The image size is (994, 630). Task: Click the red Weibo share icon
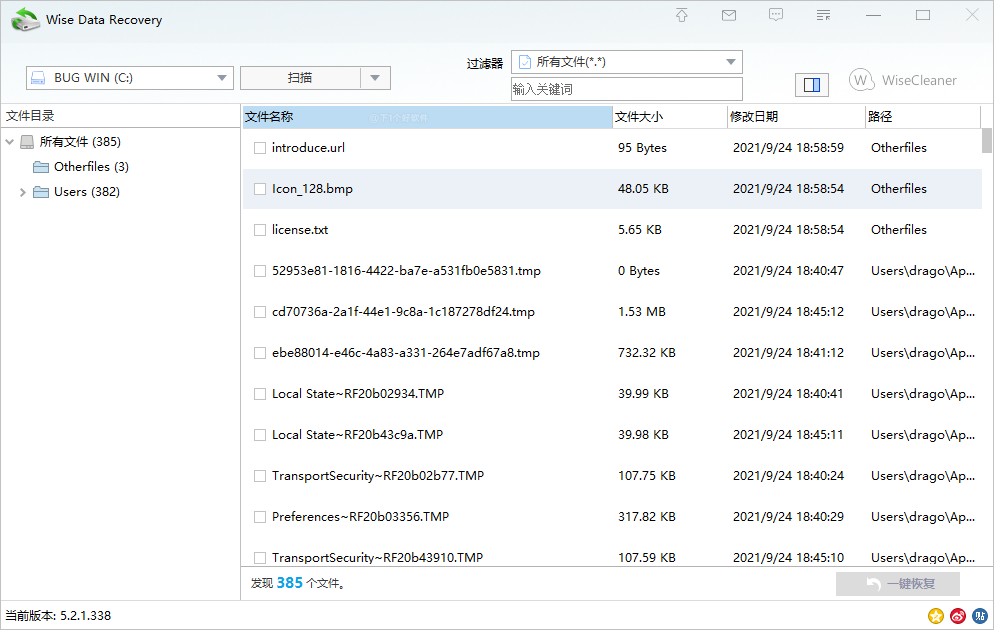pyautogui.click(x=957, y=616)
